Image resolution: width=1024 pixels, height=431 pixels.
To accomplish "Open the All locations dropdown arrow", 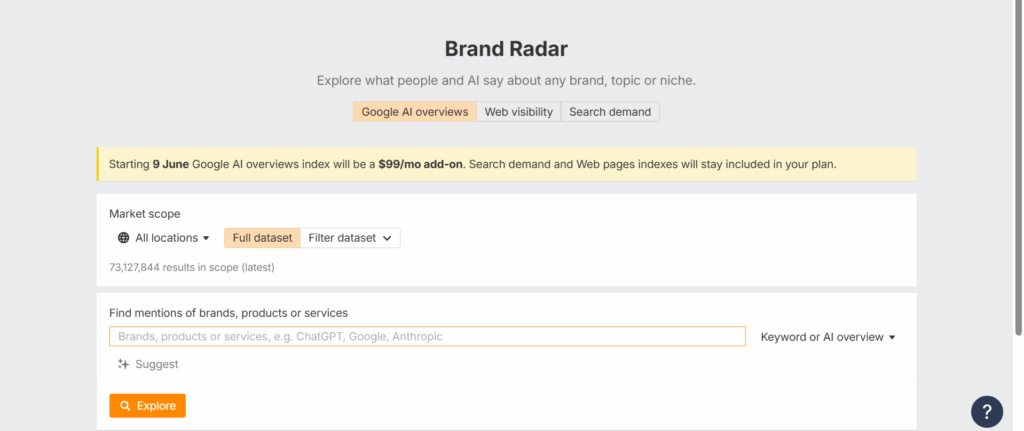I will tap(206, 238).
